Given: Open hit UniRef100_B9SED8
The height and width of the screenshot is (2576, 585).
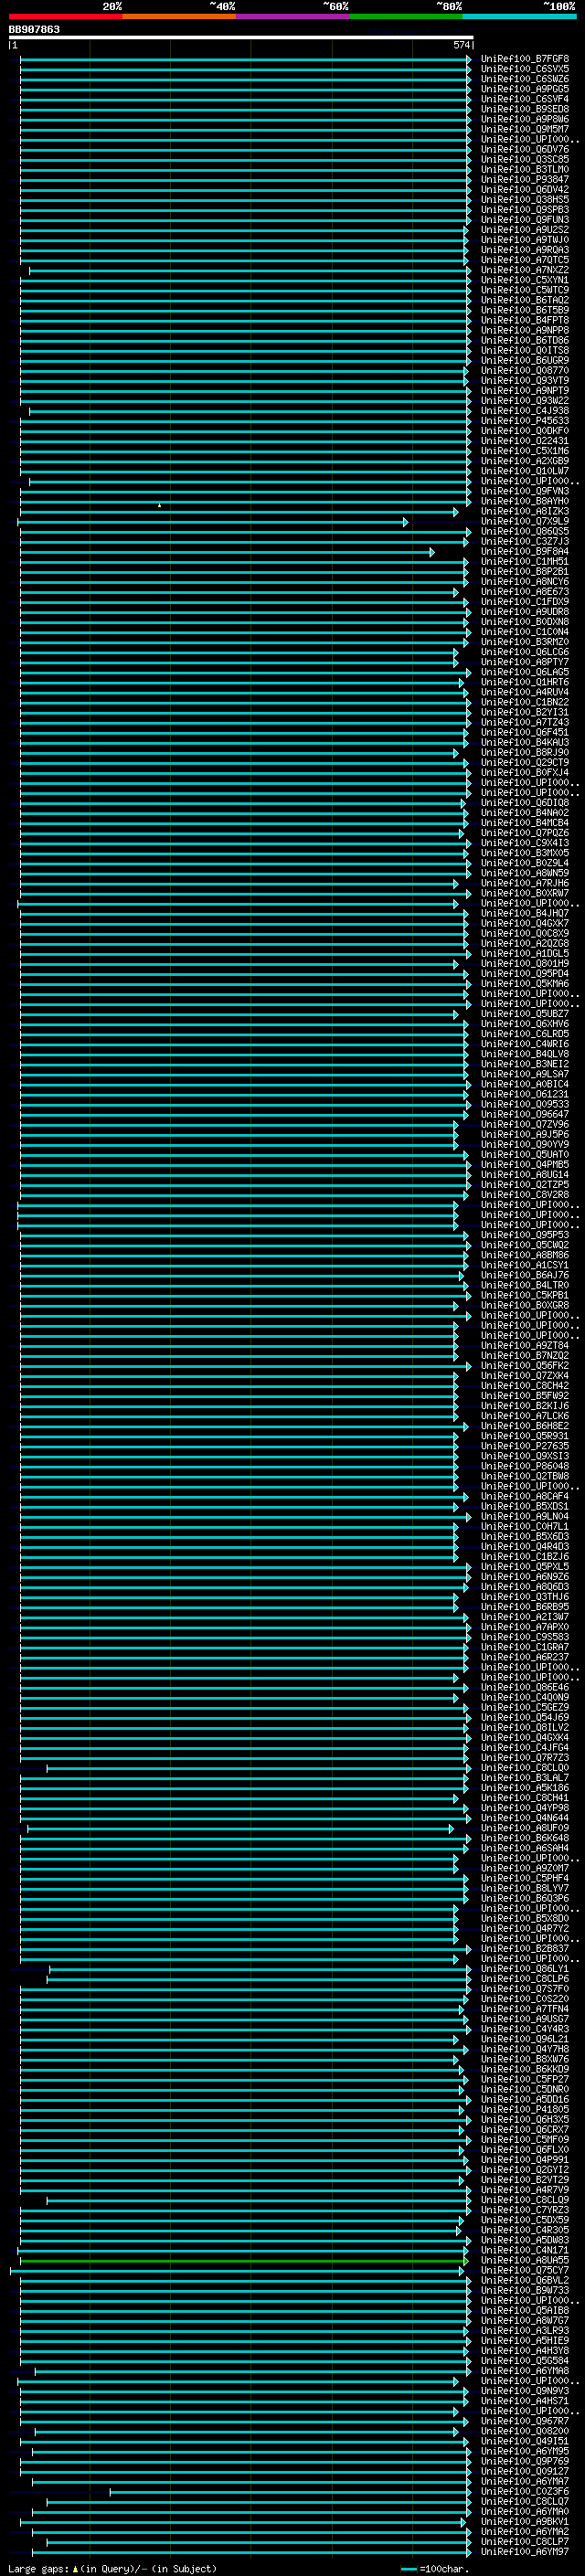Looking at the screenshot, I should 525,109.
